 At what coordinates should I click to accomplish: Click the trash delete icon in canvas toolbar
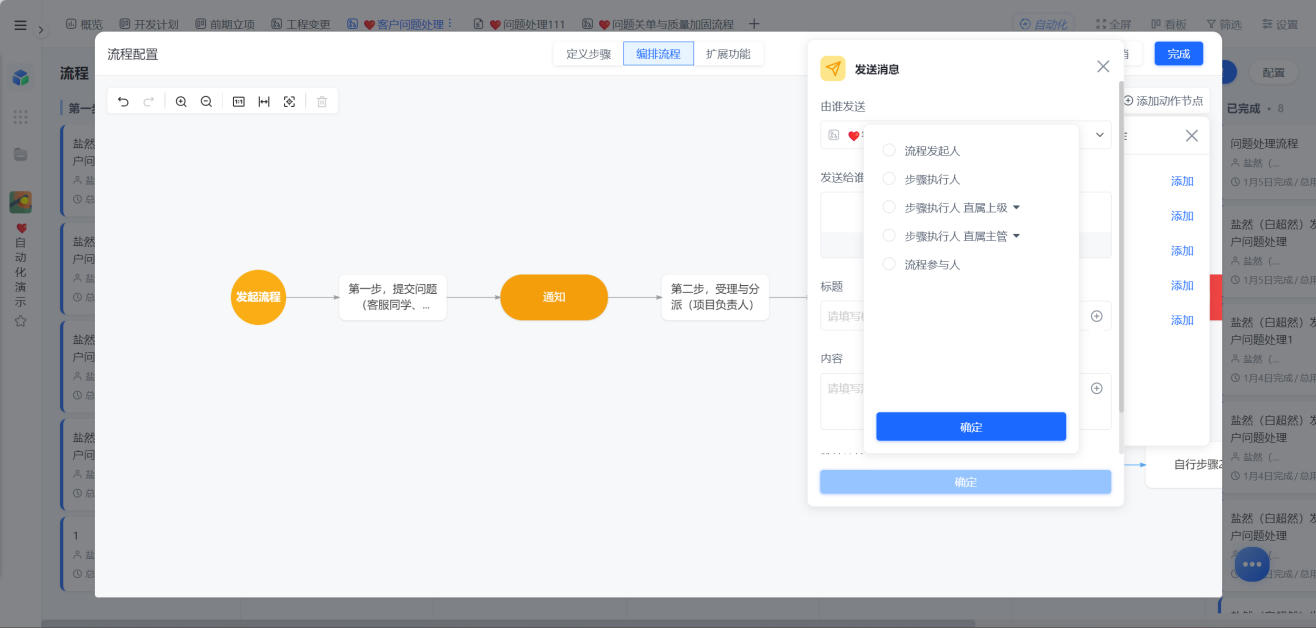pyautogui.click(x=322, y=101)
